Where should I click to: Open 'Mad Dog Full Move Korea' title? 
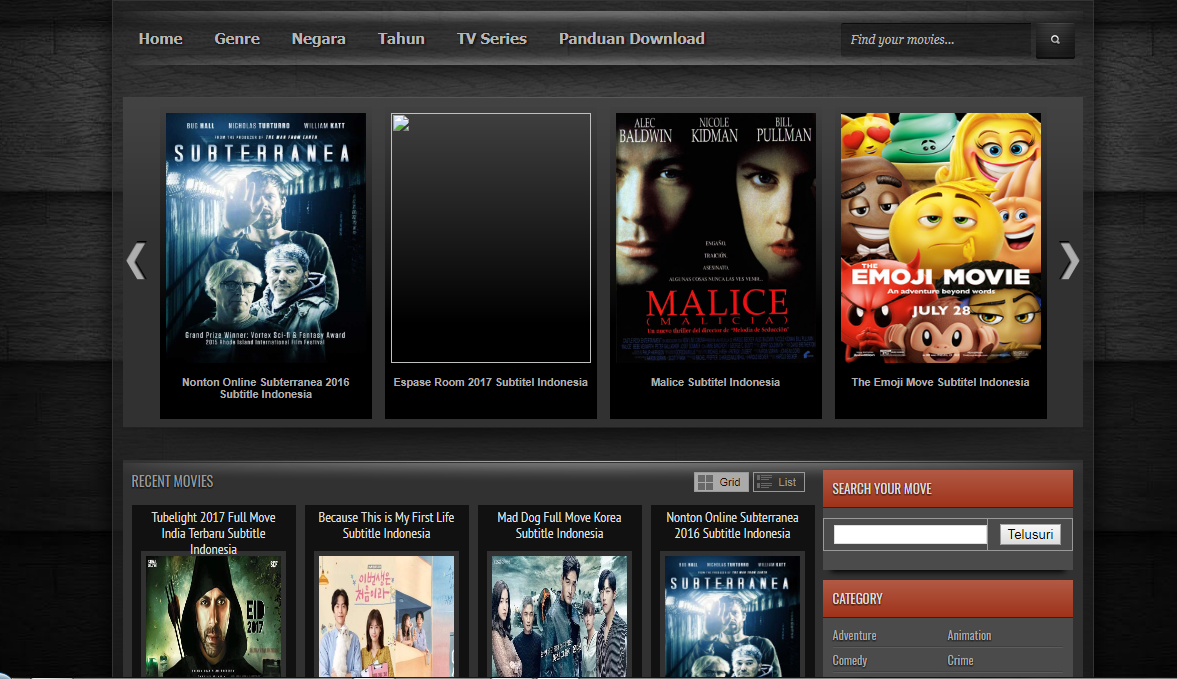(559, 525)
